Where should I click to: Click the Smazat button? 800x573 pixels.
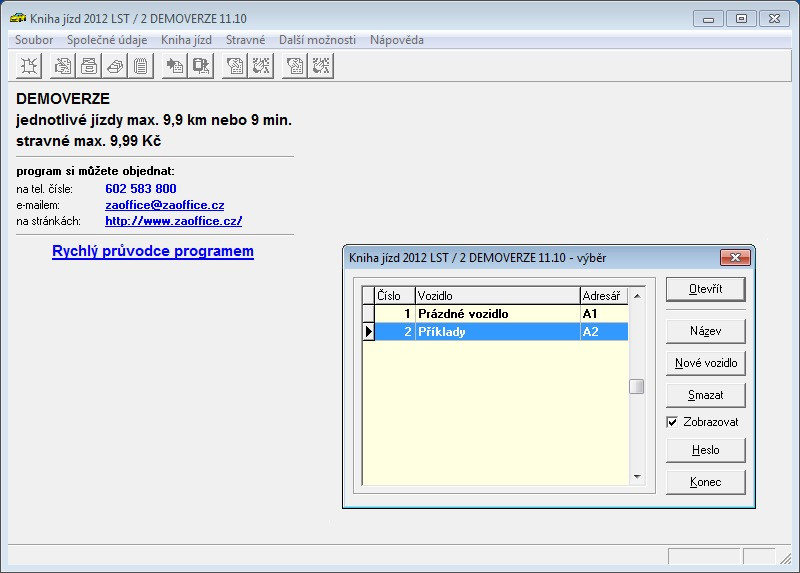[x=706, y=395]
